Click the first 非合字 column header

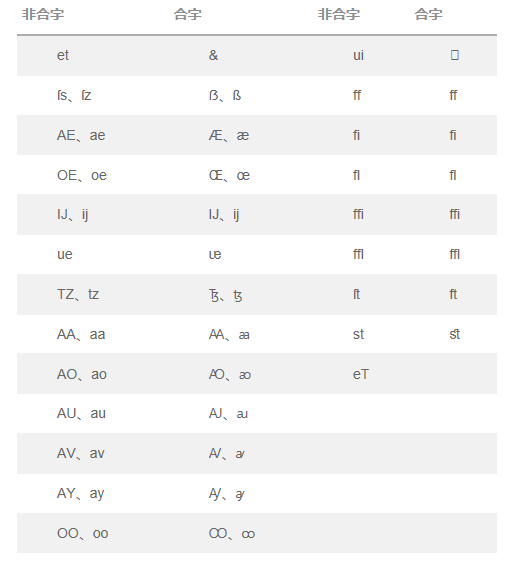[43, 15]
